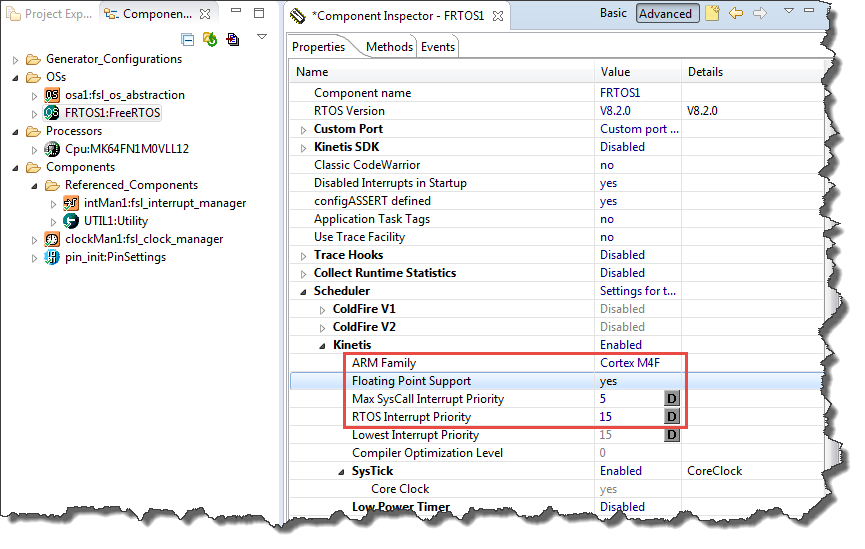Expand the Custom Port property group
This screenshot has width=865, height=549.
[304, 129]
